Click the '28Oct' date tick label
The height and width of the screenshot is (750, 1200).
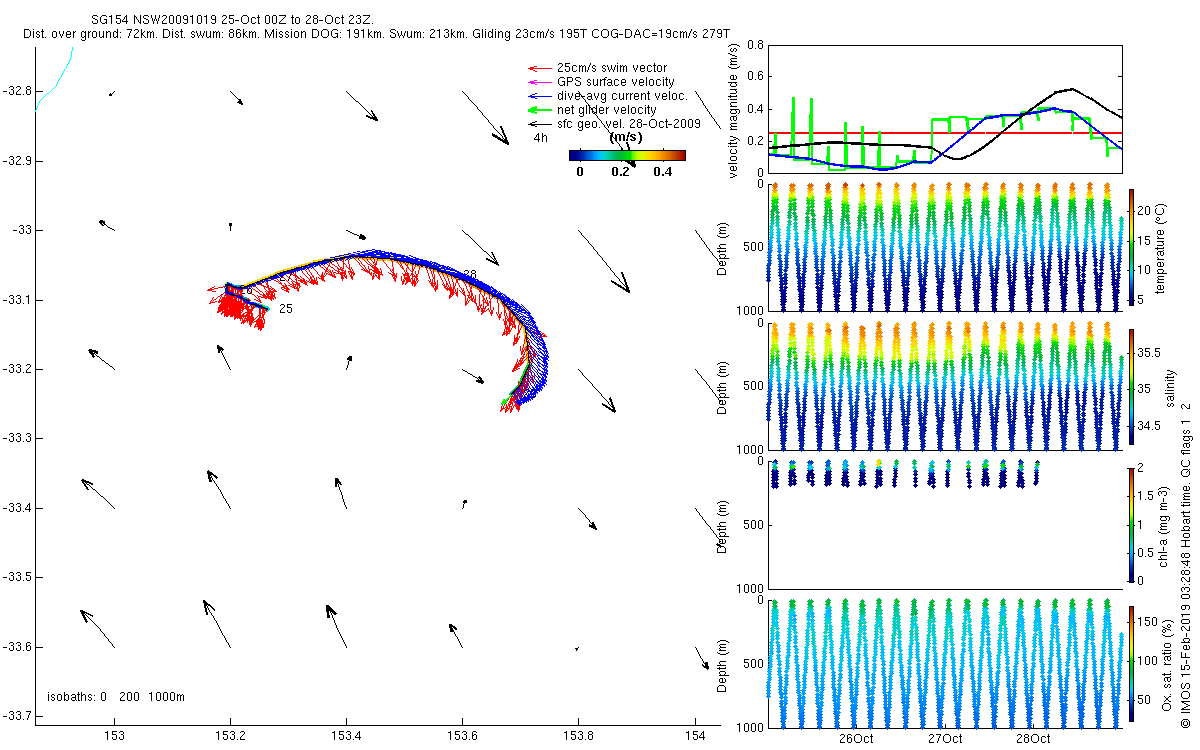point(1032,739)
